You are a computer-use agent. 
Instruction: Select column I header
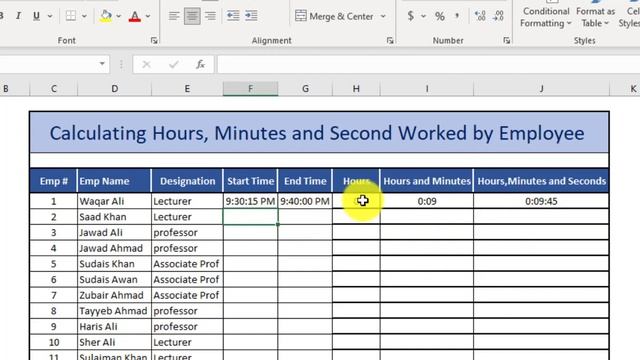(x=427, y=89)
